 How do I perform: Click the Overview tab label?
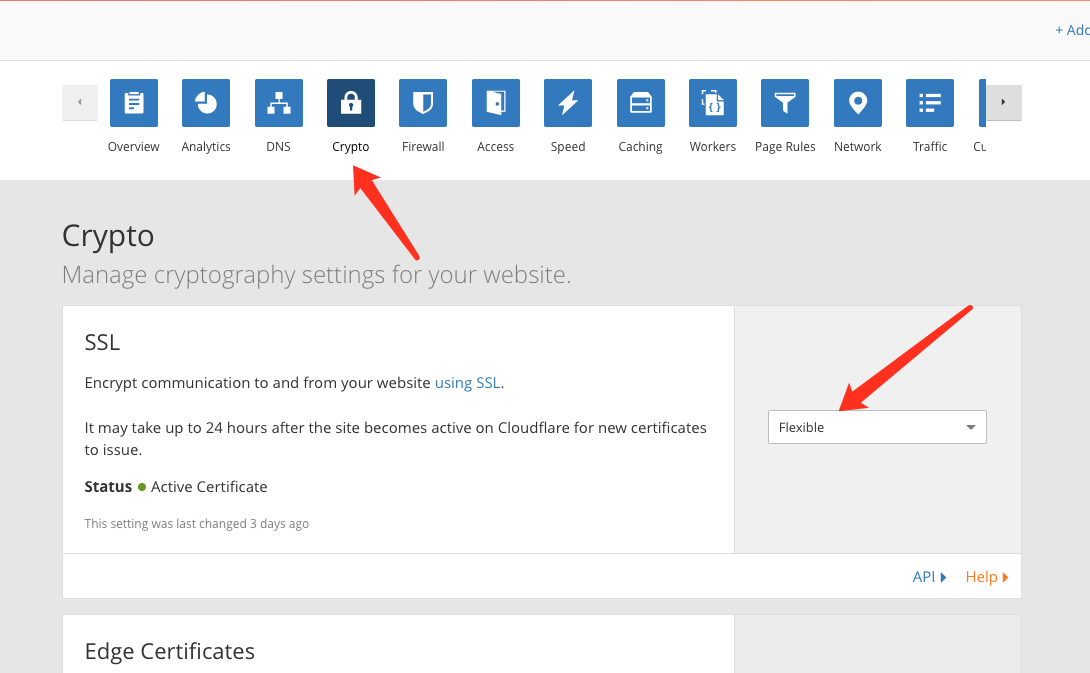pos(133,147)
